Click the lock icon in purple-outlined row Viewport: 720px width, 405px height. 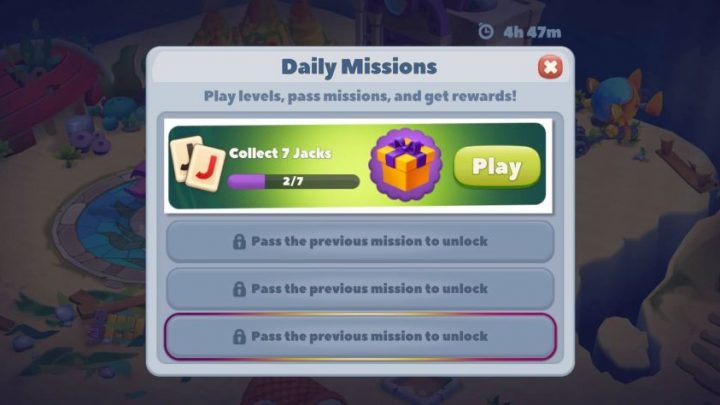pos(239,337)
